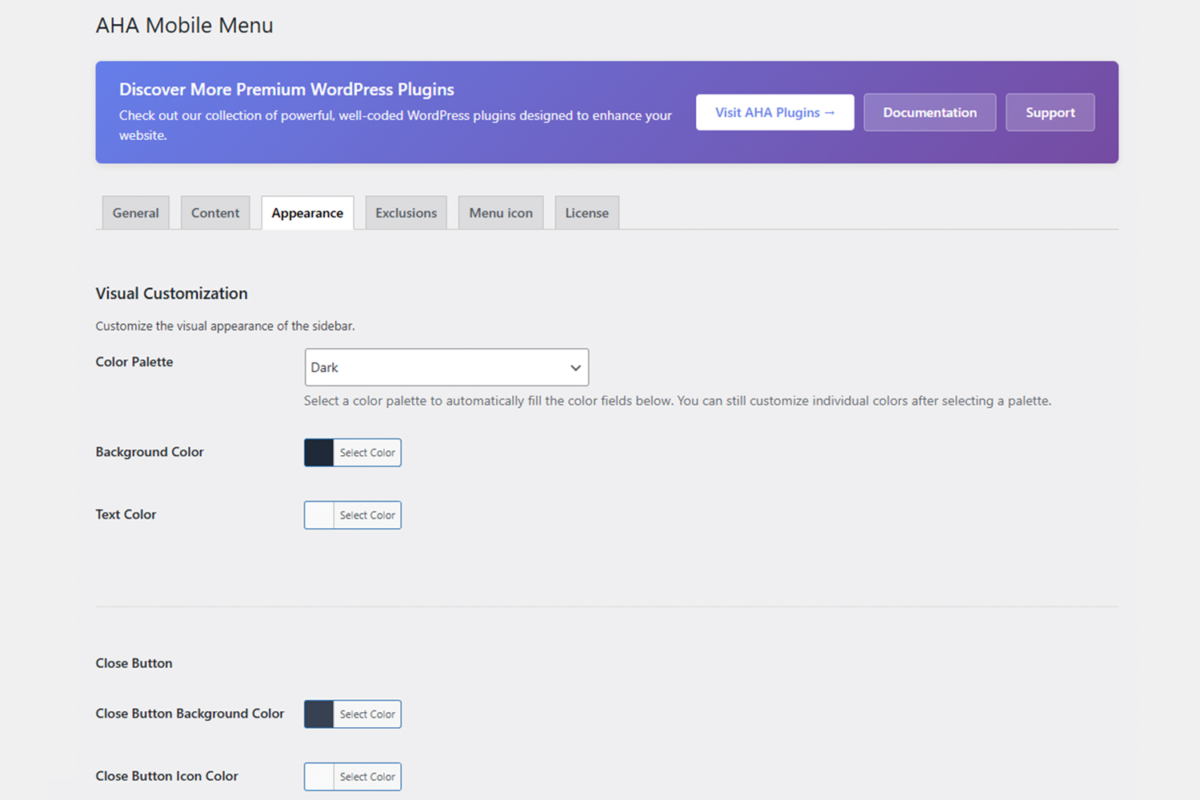Switch to the General tab
The height and width of the screenshot is (800, 1200).
pyautogui.click(x=136, y=213)
